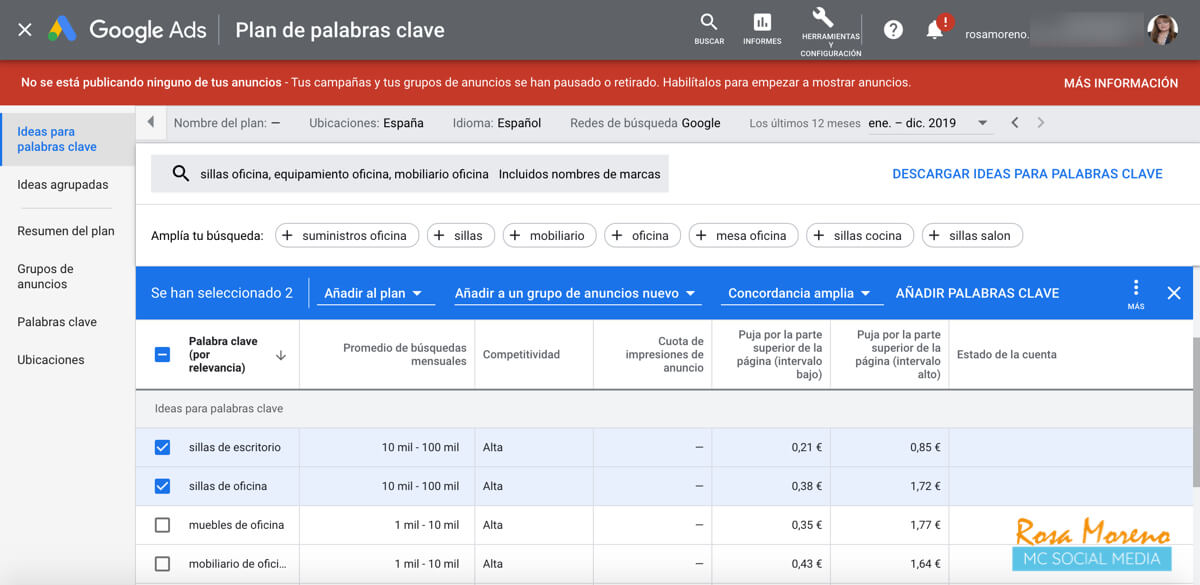Open the notifications bell icon

(933, 28)
